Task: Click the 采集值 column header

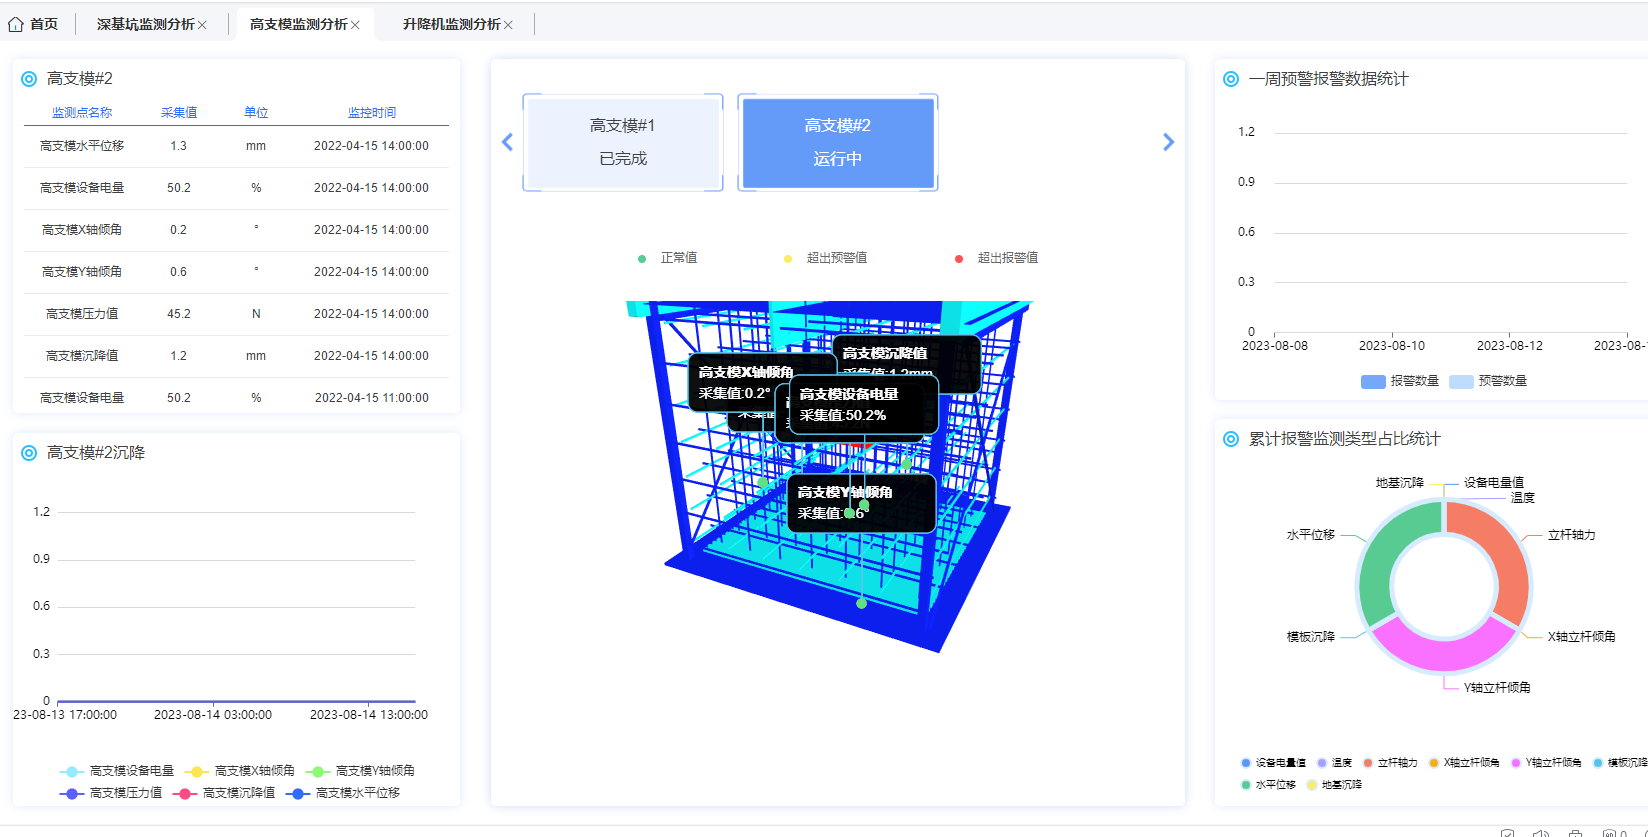Action: coord(179,113)
